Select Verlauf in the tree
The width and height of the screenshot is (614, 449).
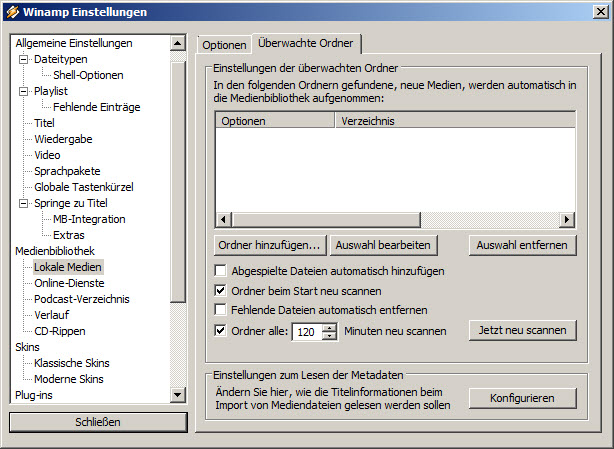click(x=52, y=315)
